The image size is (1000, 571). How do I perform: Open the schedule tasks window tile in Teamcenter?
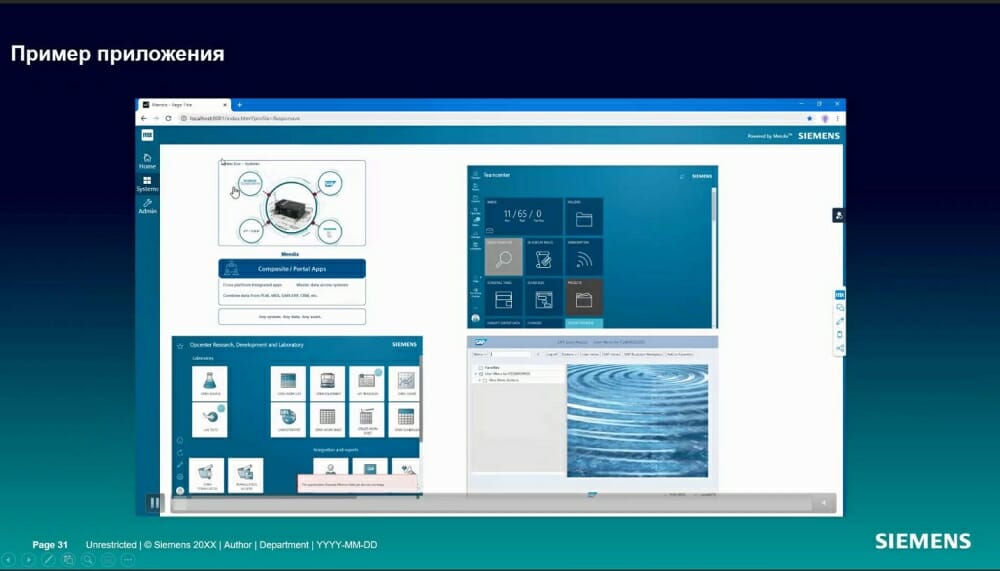(504, 297)
